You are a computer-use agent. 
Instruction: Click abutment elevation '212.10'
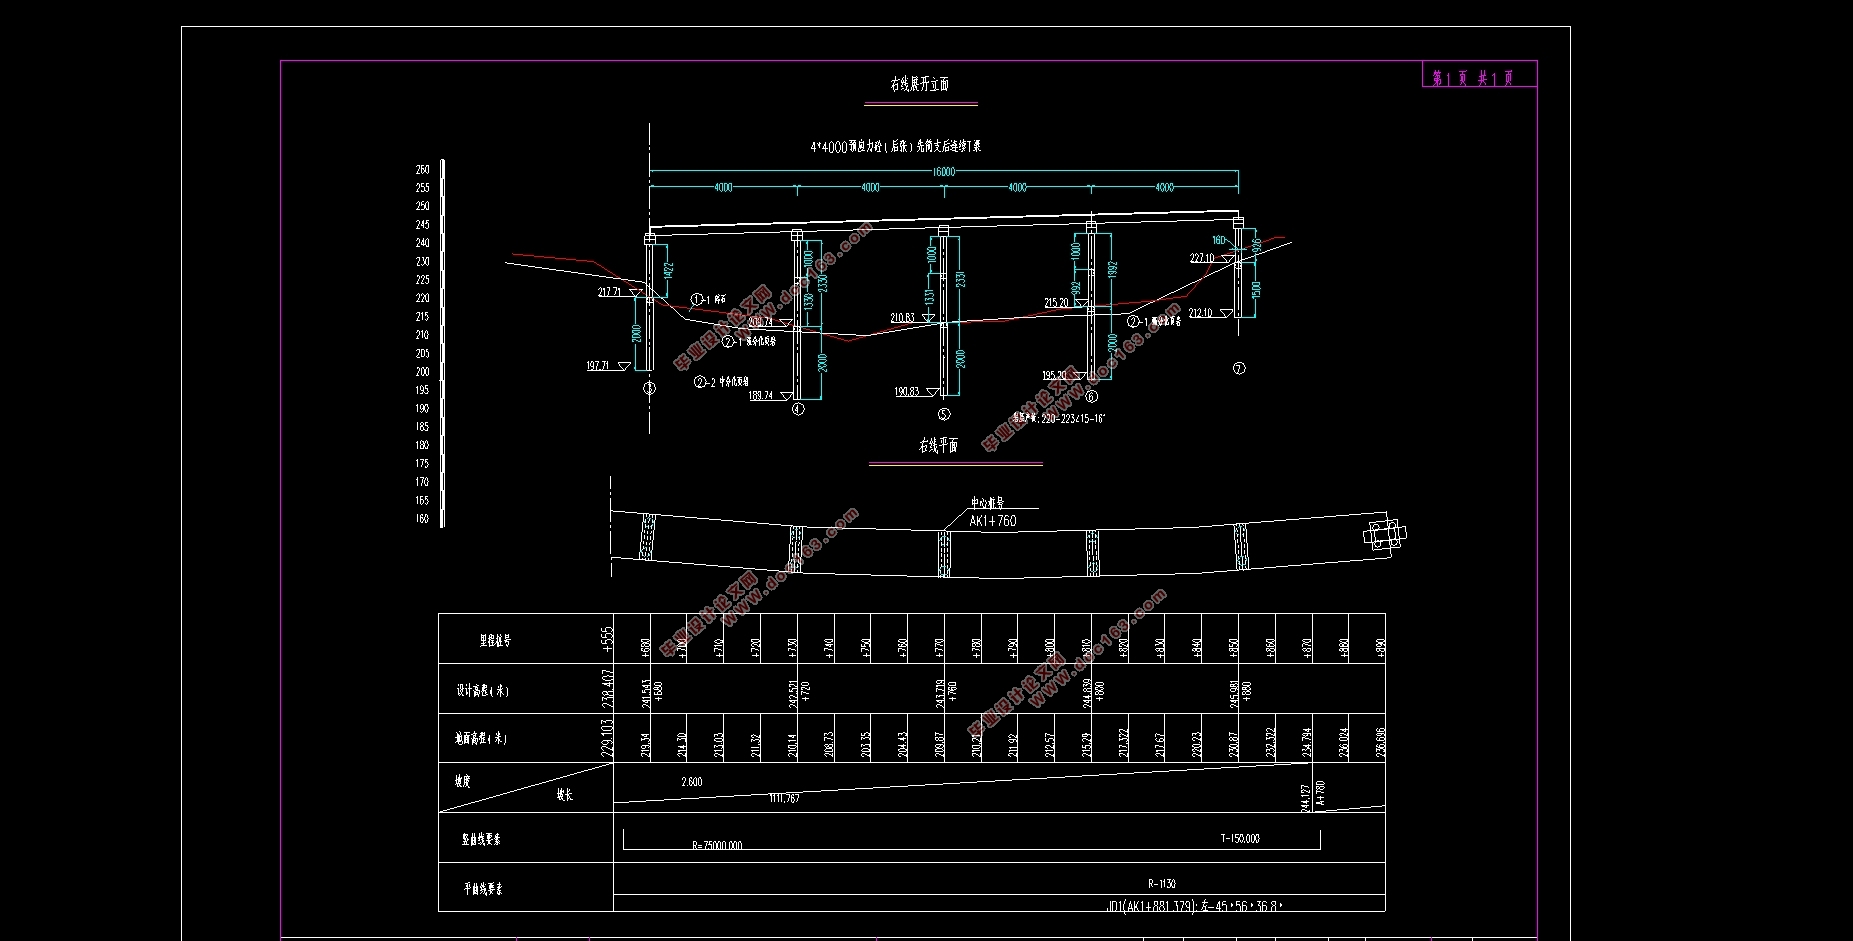point(1200,313)
